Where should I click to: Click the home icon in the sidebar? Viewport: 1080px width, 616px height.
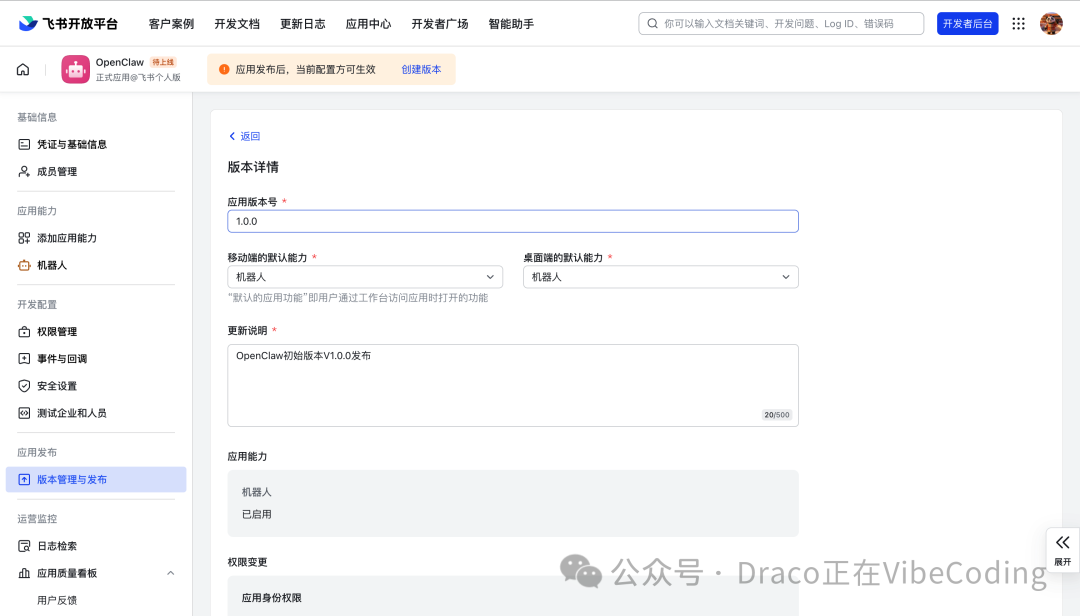22,69
